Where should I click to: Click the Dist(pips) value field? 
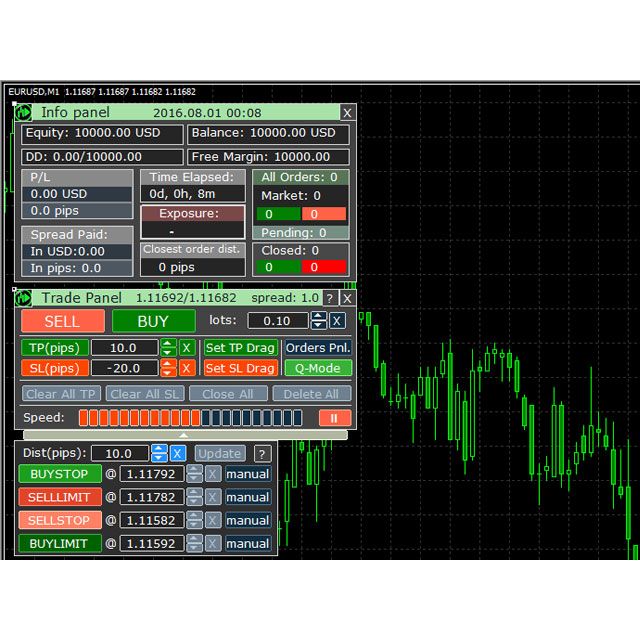click(119, 453)
